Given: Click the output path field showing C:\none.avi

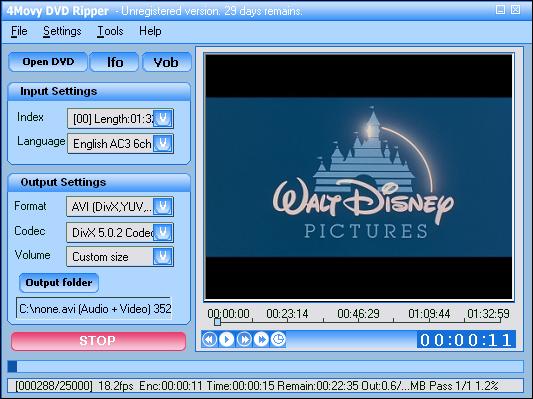Looking at the screenshot, I should click(94, 309).
